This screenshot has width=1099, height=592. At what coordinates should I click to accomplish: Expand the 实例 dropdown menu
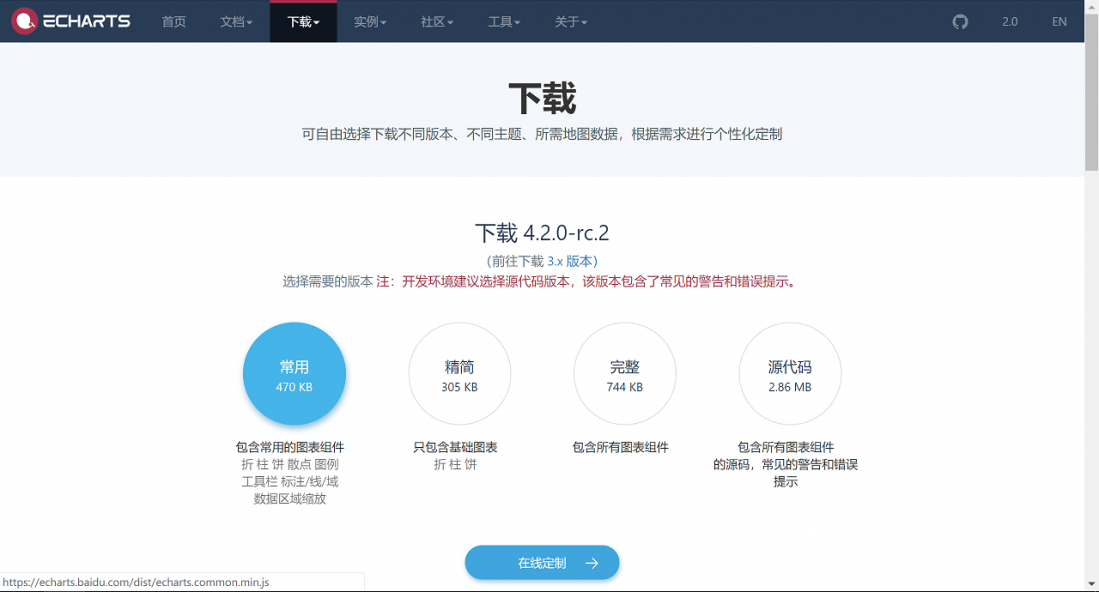pos(370,22)
